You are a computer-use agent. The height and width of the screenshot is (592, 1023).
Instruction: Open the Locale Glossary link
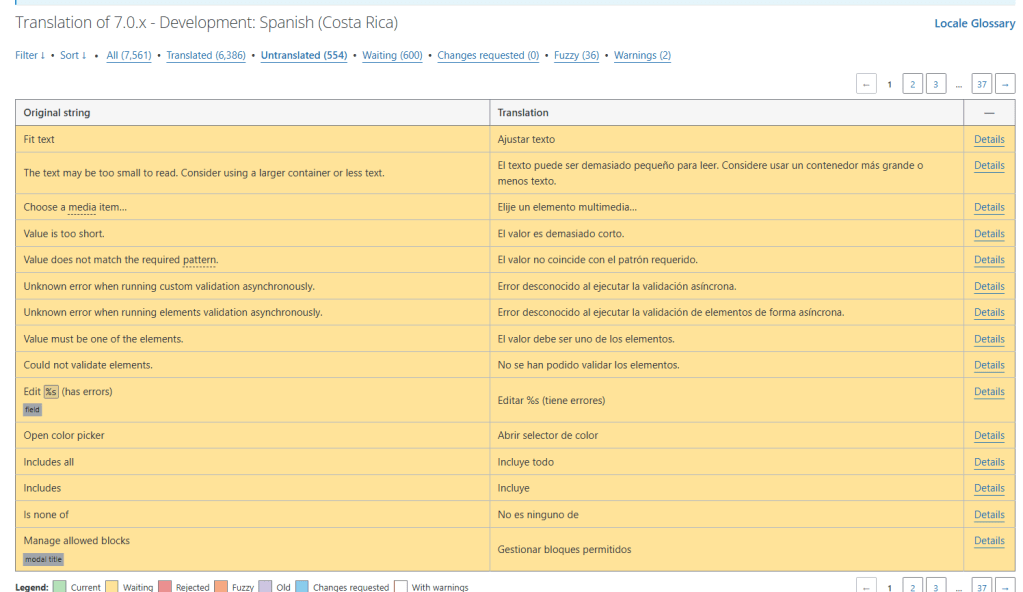pyautogui.click(x=974, y=23)
